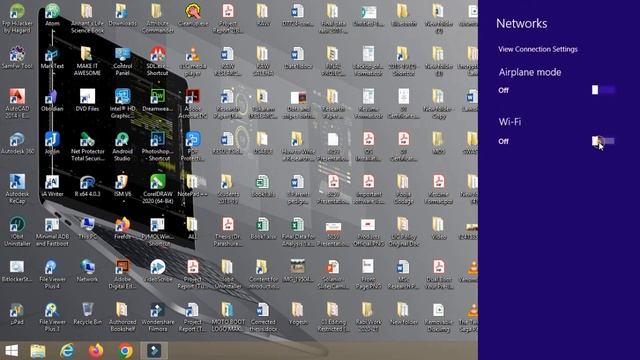
Task: Launch Internet Explorer from the taskbar
Action: [x=67, y=351]
